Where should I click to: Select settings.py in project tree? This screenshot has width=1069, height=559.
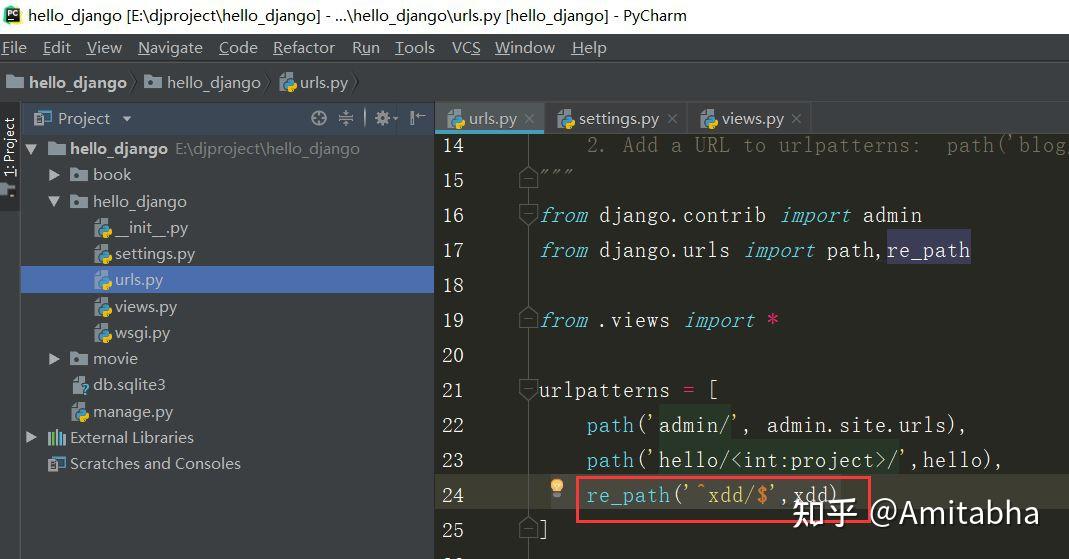point(155,254)
